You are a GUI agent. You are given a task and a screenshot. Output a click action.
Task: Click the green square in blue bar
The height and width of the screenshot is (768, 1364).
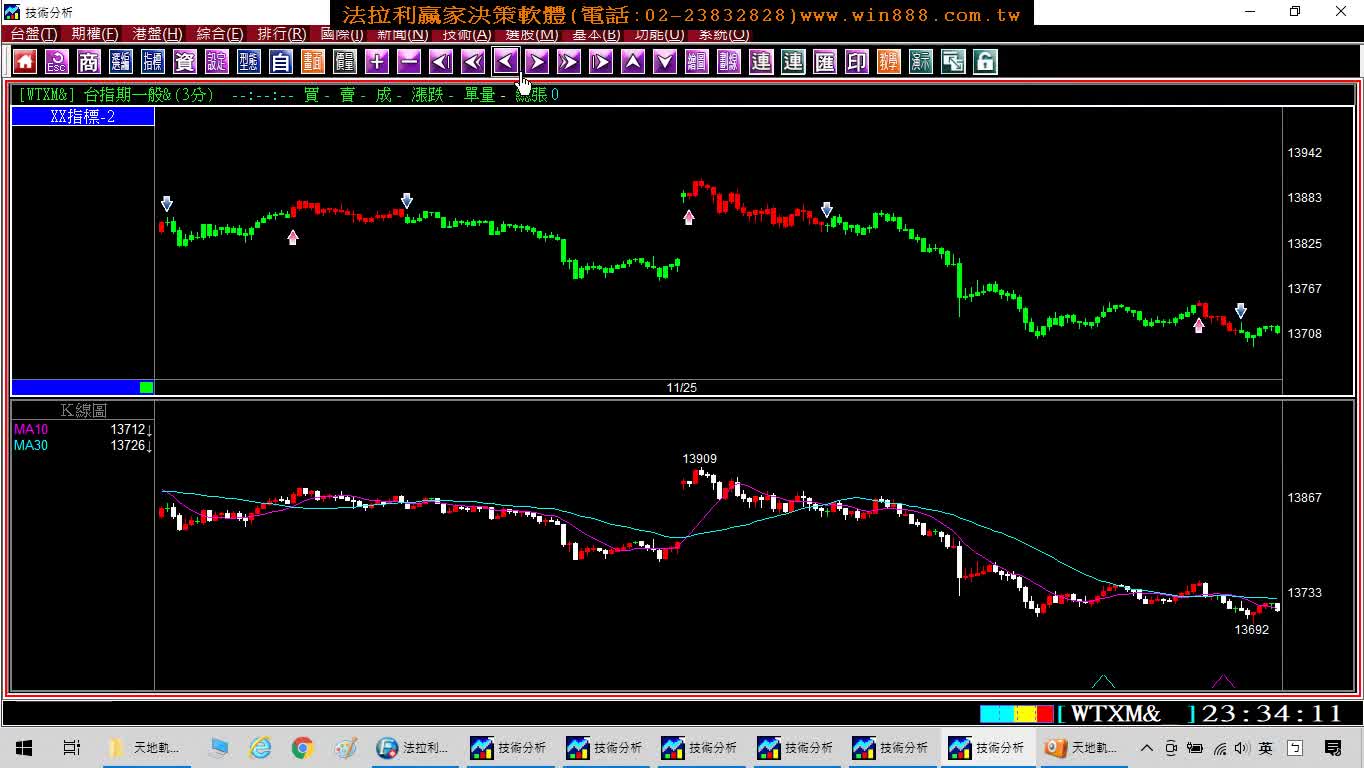point(147,387)
